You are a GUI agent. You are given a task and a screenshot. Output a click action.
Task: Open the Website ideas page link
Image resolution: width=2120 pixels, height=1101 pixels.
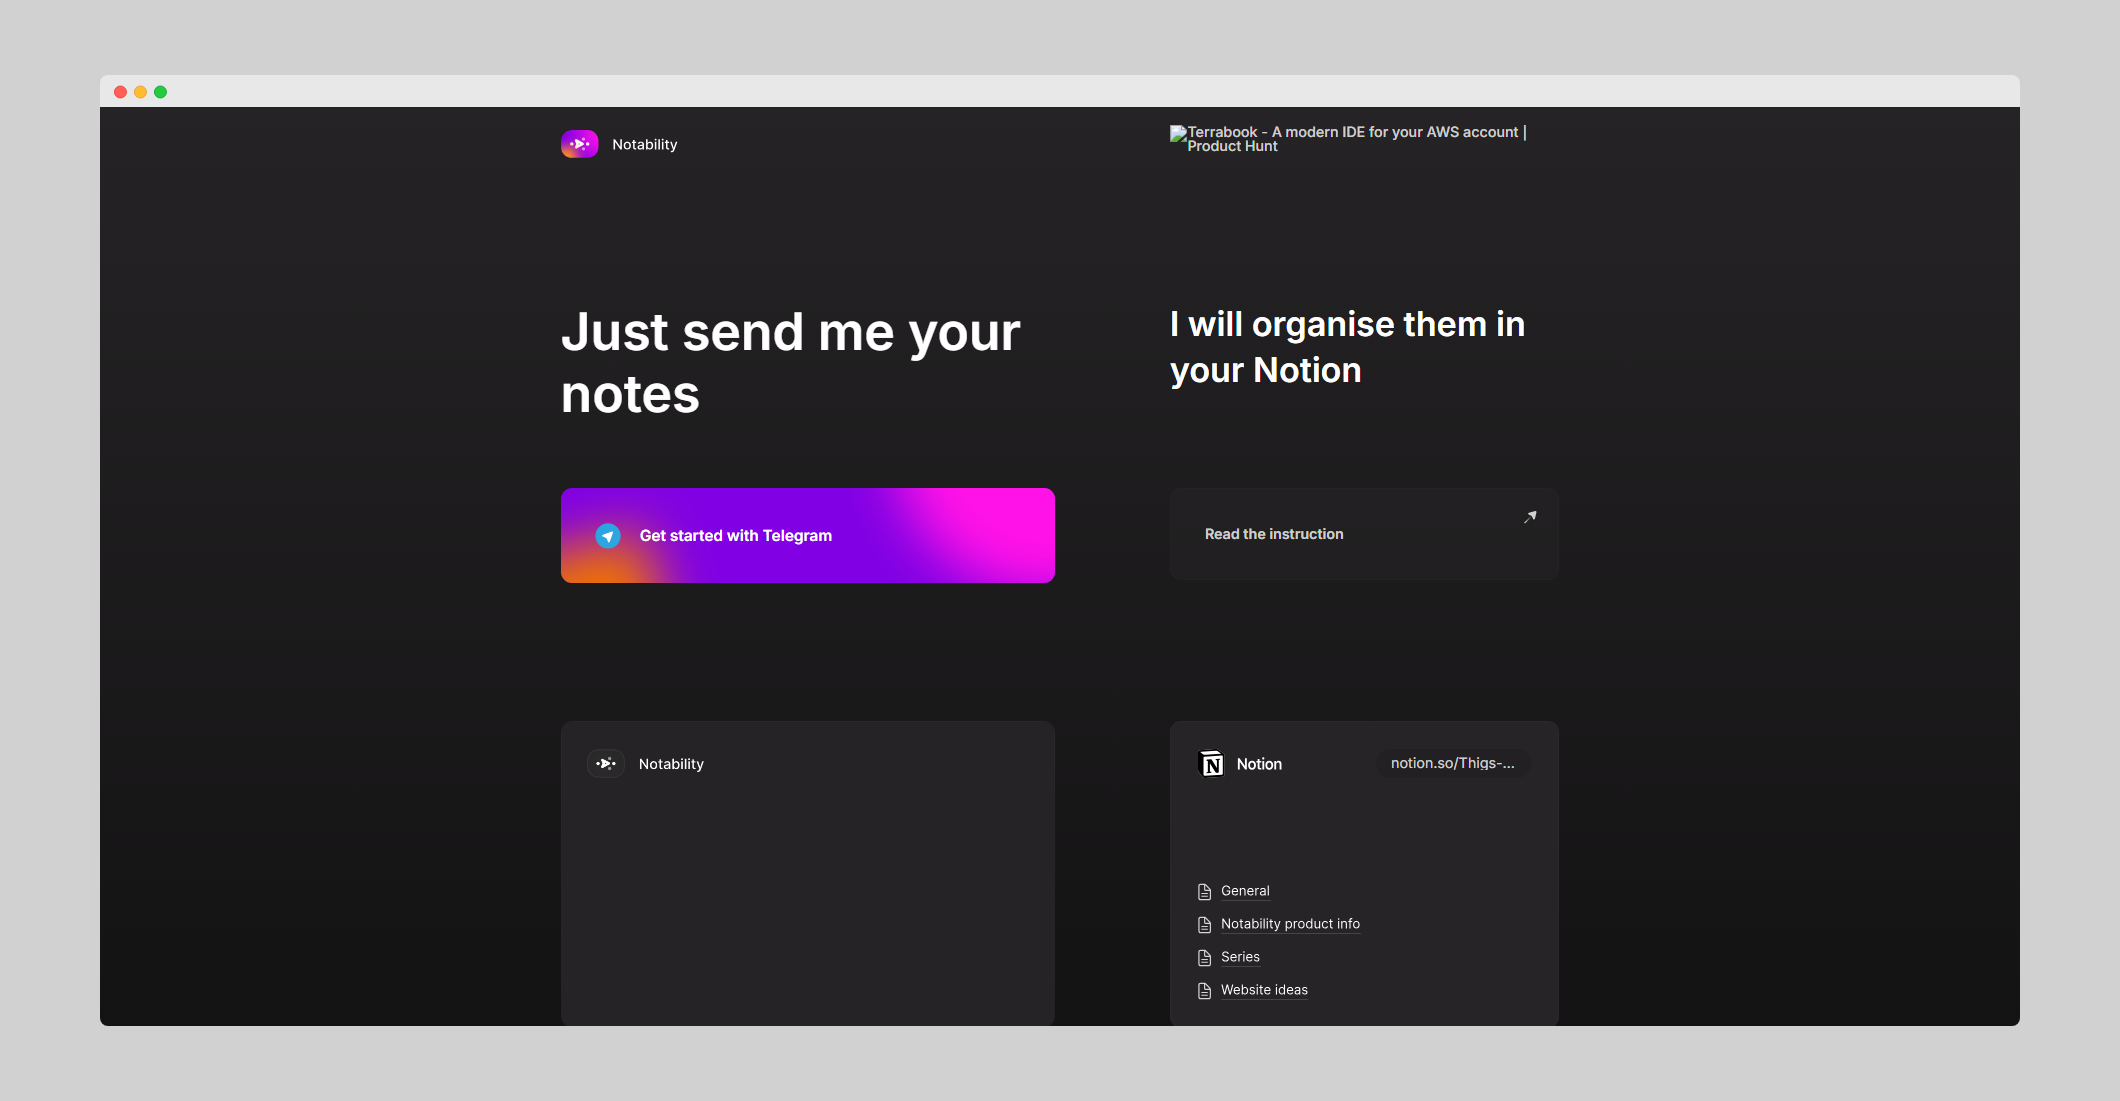coord(1264,990)
